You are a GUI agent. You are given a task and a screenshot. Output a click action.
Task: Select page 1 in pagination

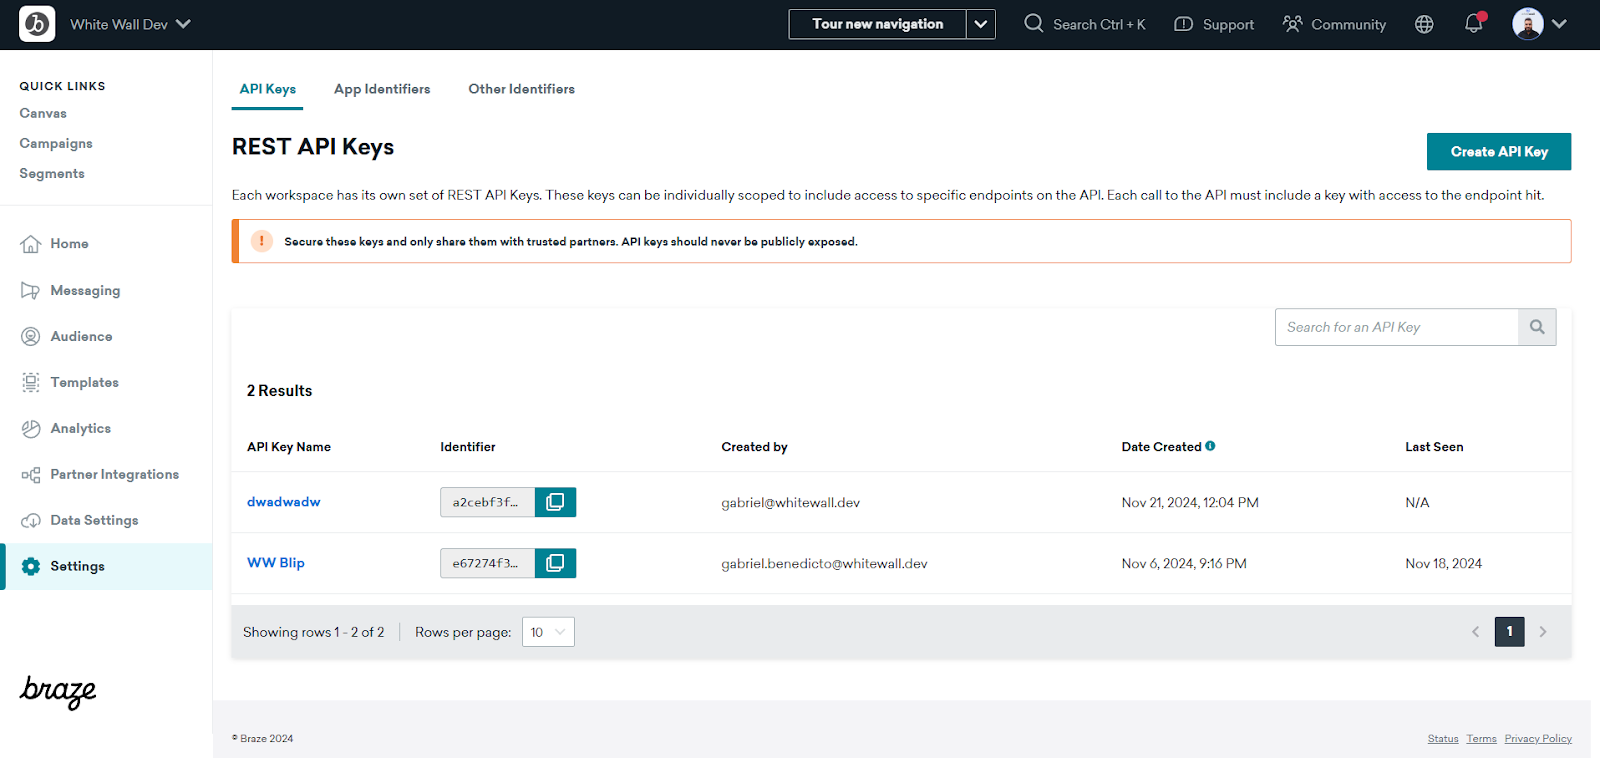pos(1510,632)
